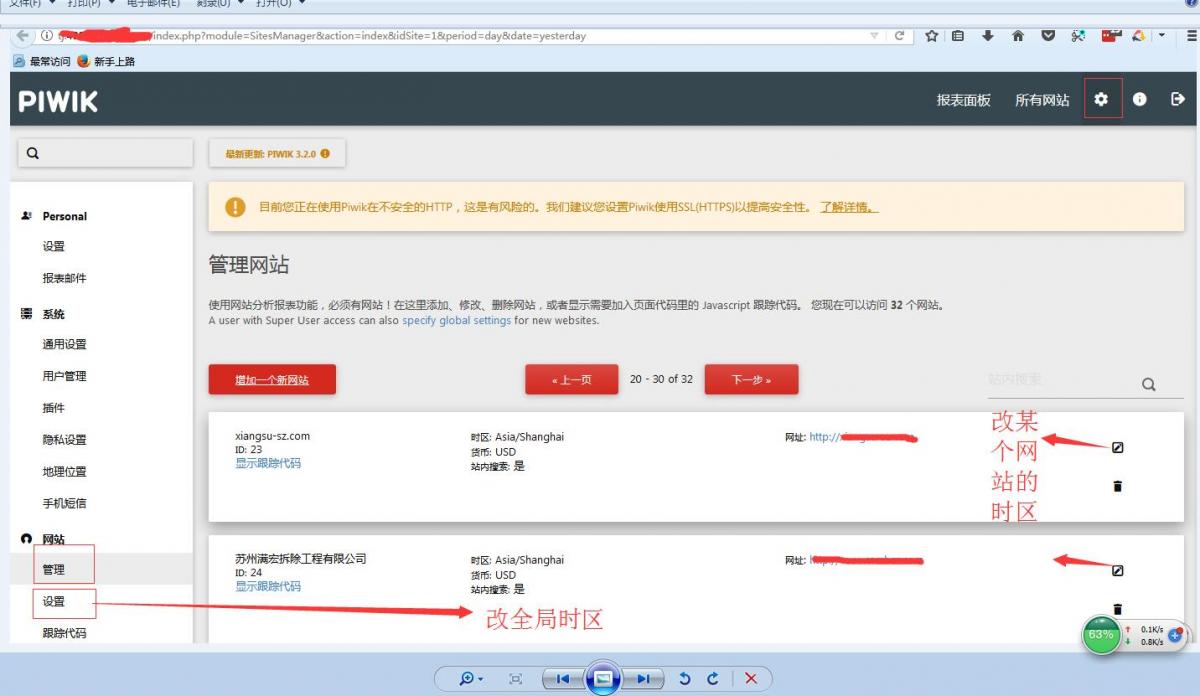Start the slideshow in the photo viewer

pos(603,678)
